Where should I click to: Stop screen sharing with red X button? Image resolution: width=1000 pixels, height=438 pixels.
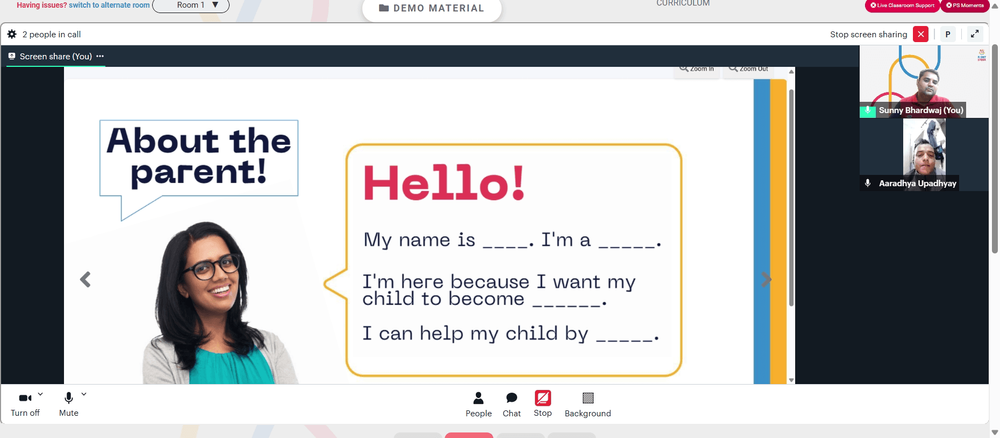(x=920, y=34)
